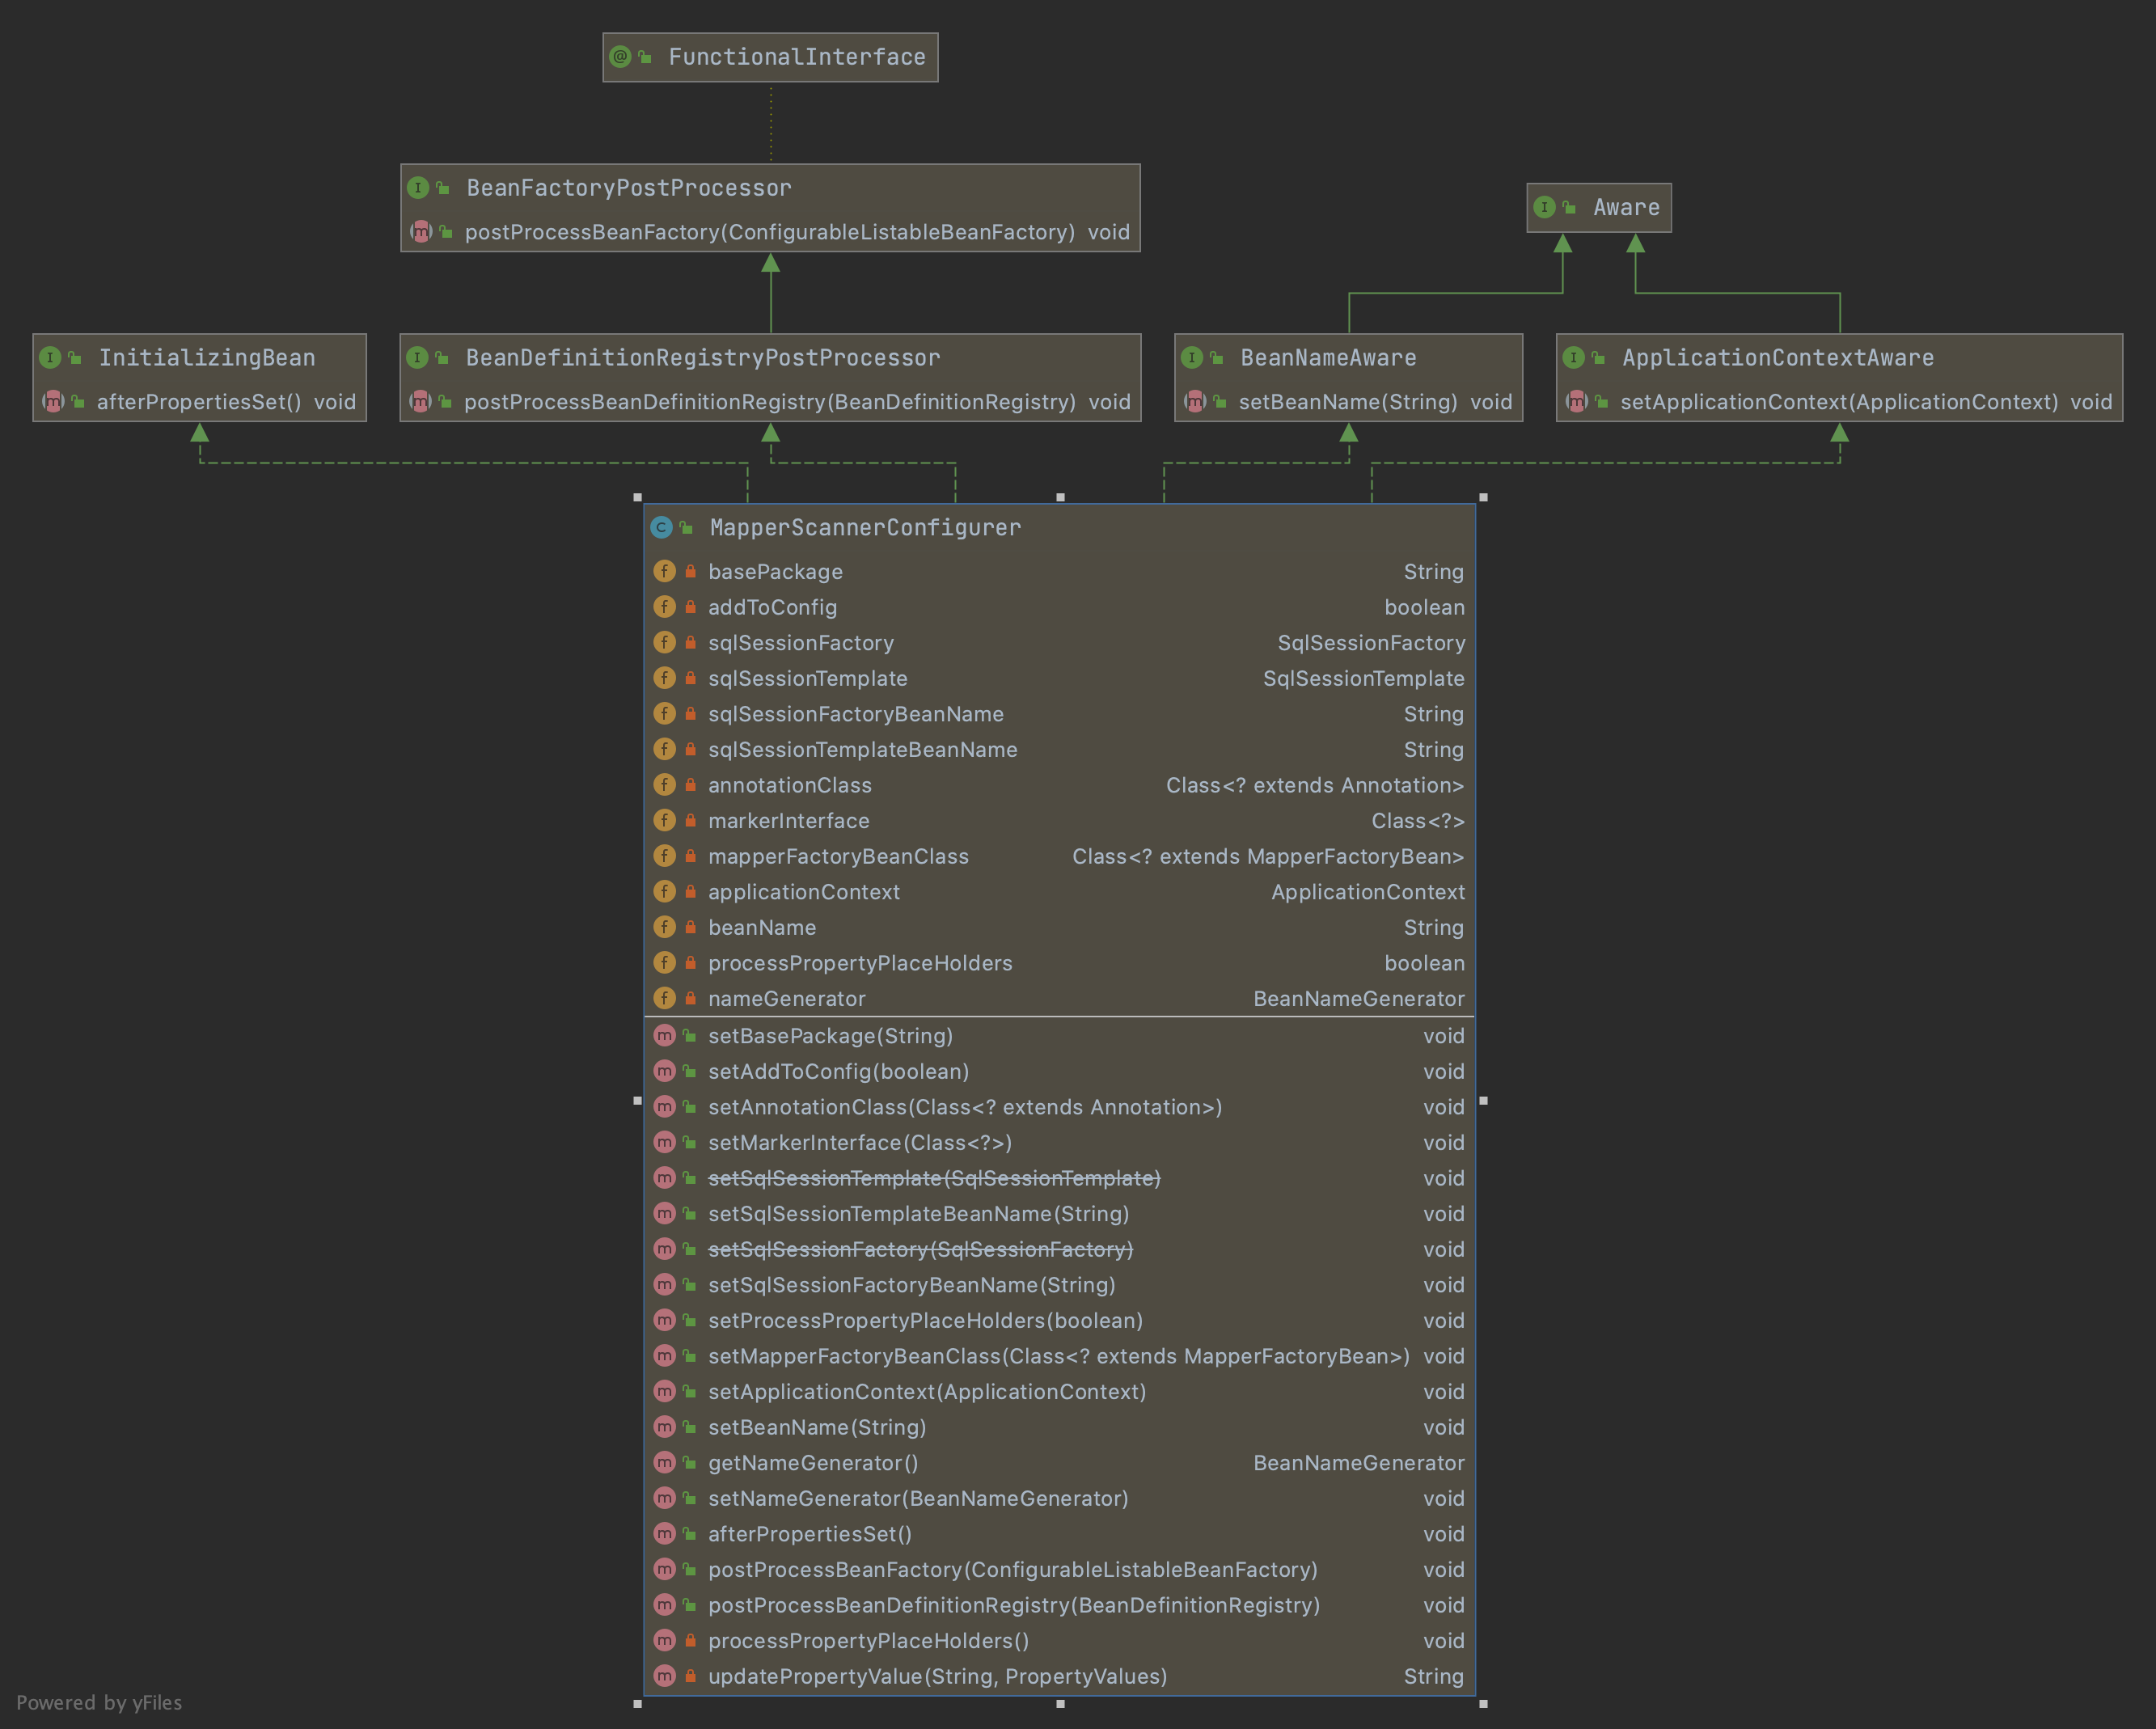
Task: Click the method icon beside afterPropertiesSet in InitializingBean
Action: (x=52, y=401)
